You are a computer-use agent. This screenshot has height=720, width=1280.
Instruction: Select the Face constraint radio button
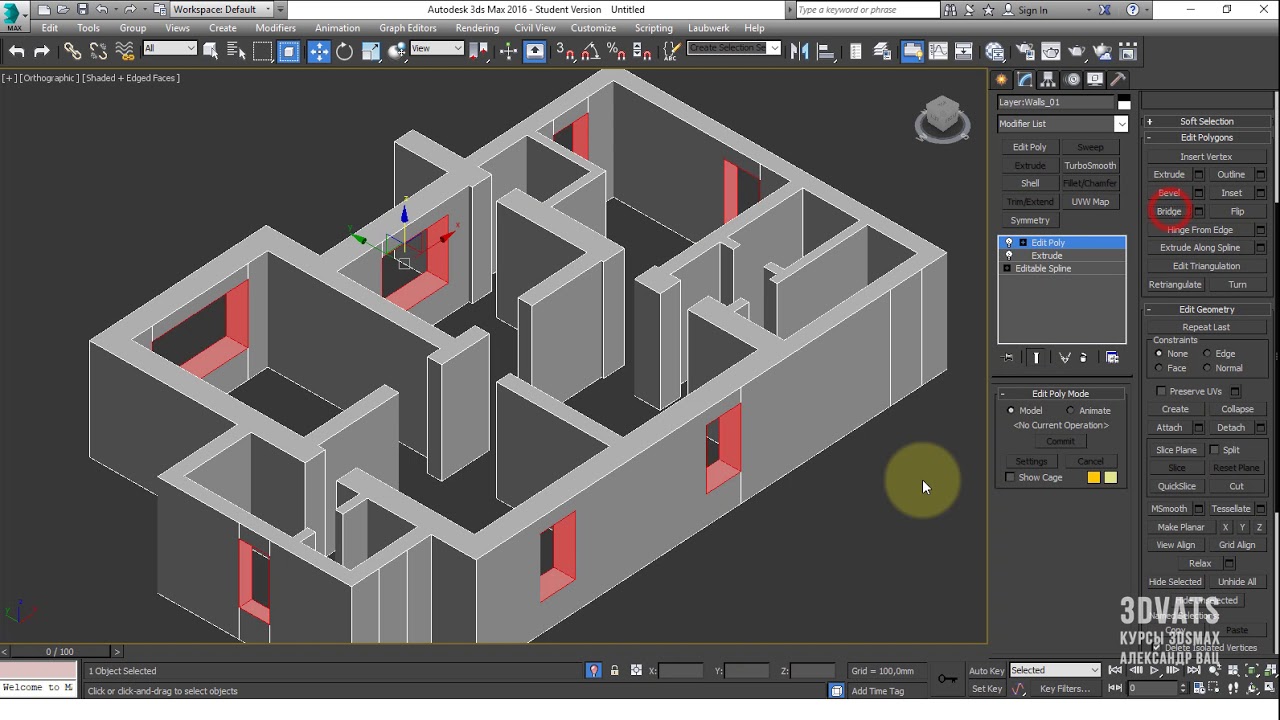click(x=1159, y=368)
